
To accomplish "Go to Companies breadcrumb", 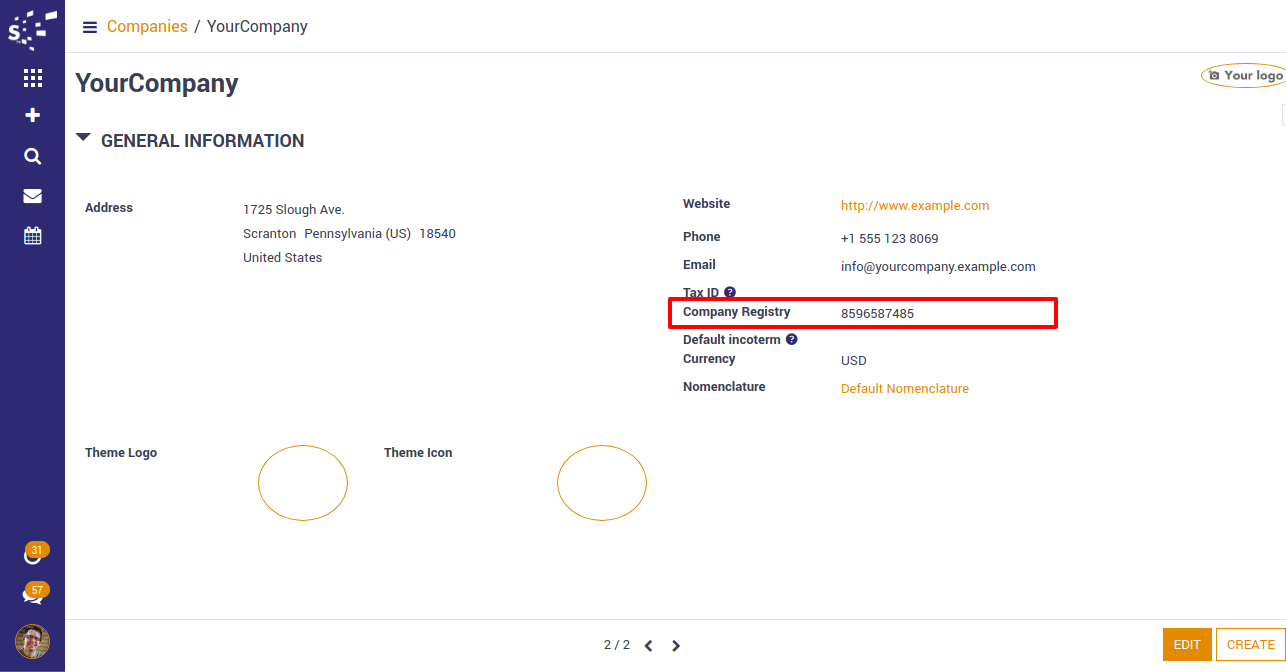I will pos(147,27).
